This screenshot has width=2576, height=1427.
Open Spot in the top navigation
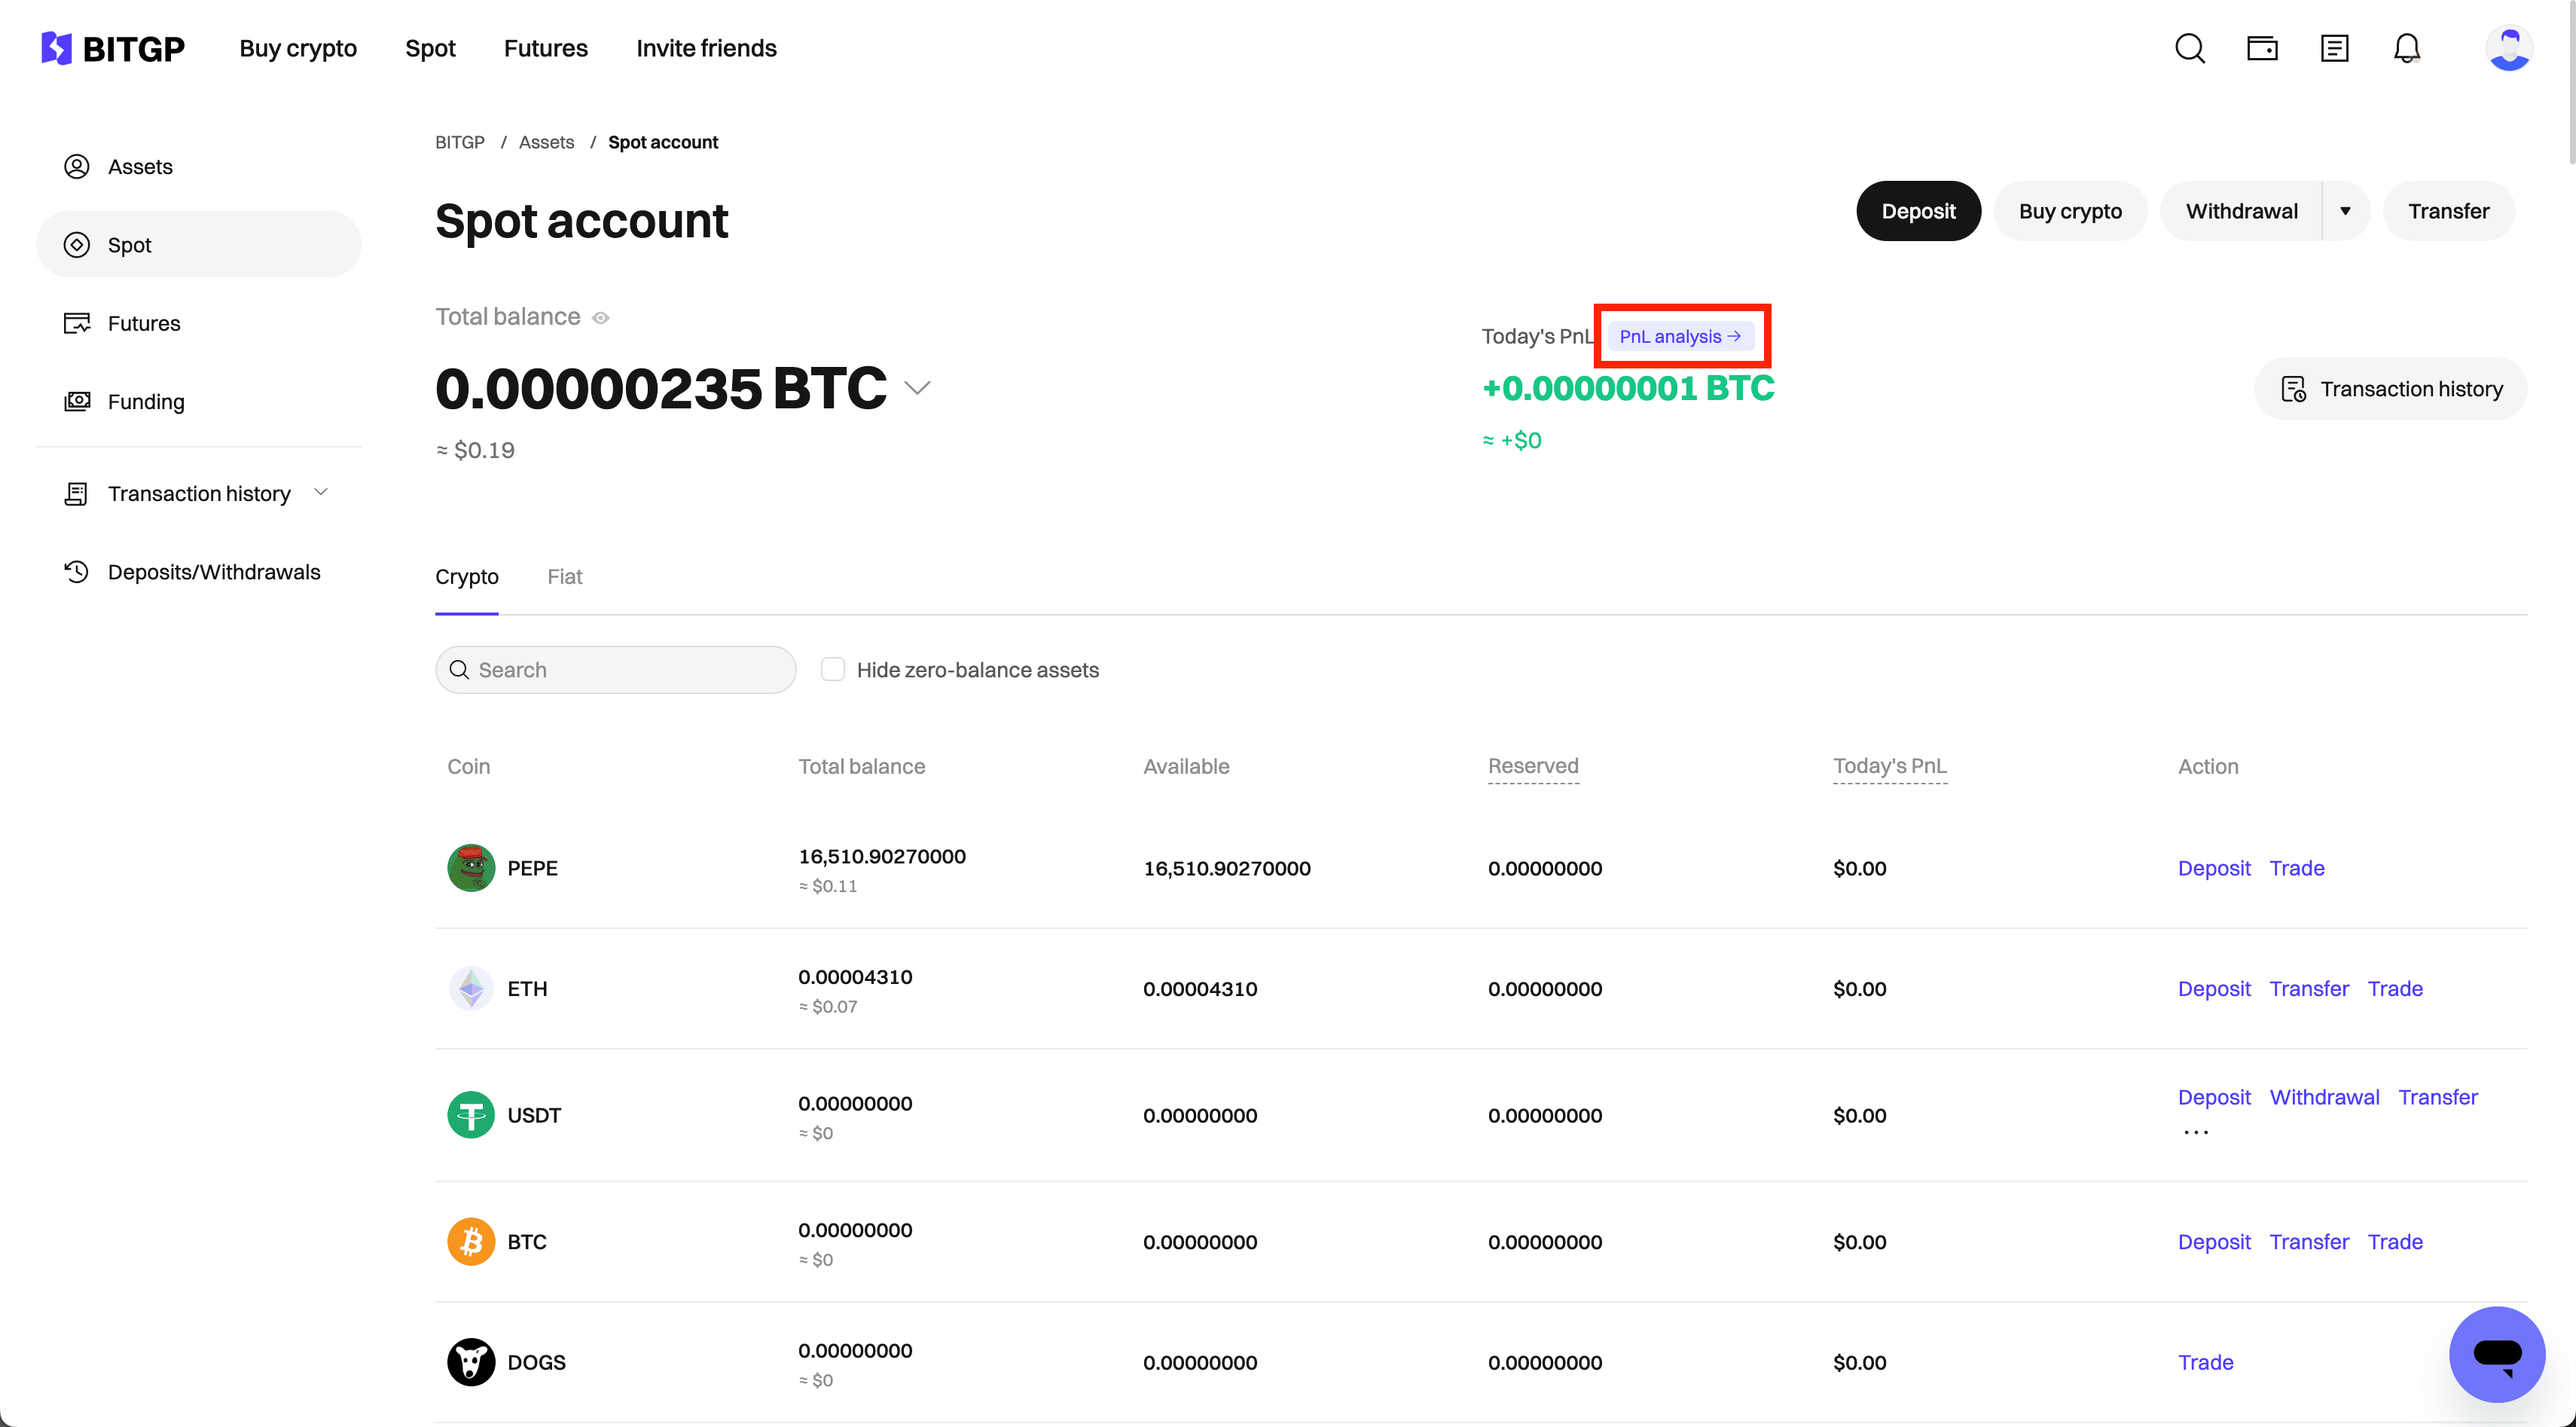(430, 48)
